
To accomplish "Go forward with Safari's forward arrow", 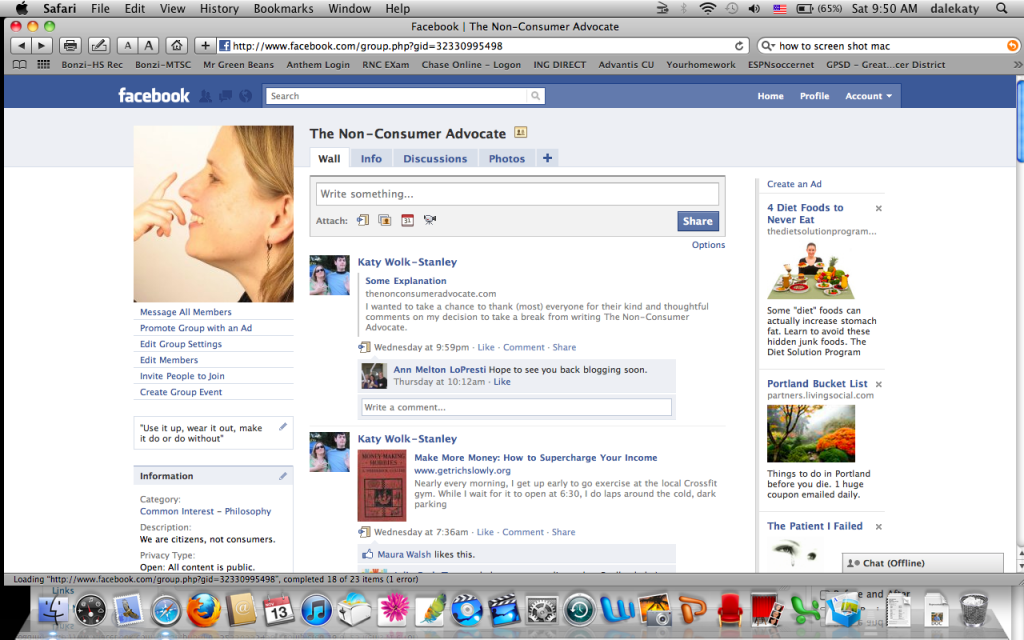I will point(42,46).
